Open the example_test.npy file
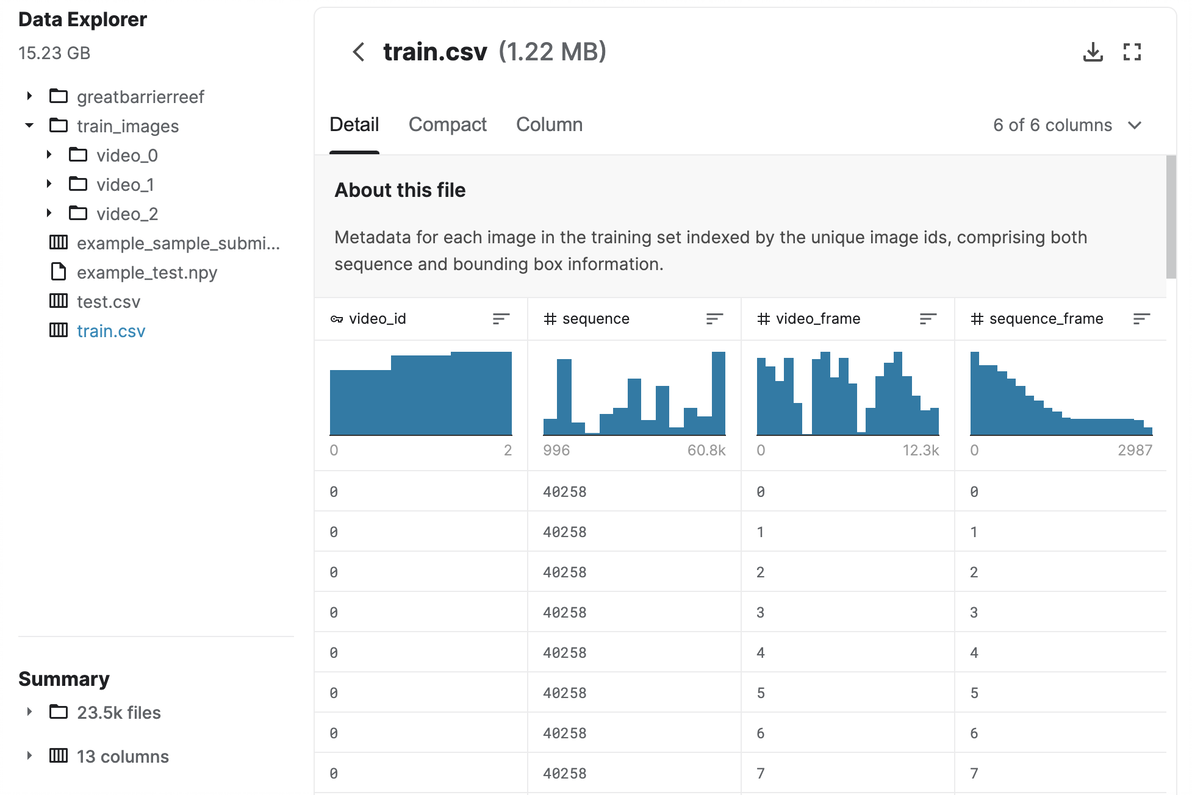The height and width of the screenshot is (795, 1192). pos(146,272)
